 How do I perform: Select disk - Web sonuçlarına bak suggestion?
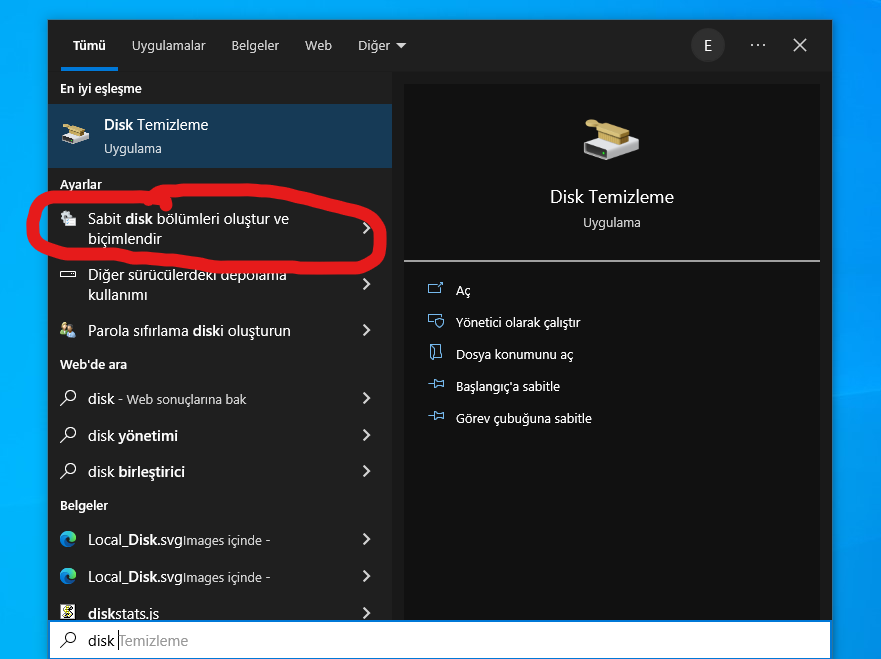coord(220,399)
